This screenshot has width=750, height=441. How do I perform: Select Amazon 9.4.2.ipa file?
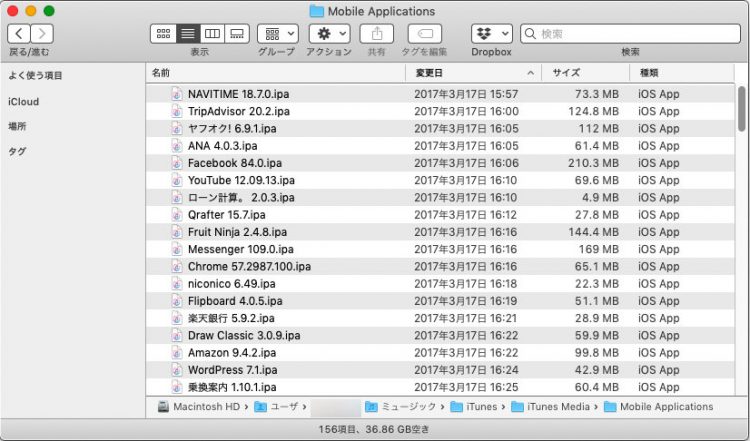click(x=440, y=352)
